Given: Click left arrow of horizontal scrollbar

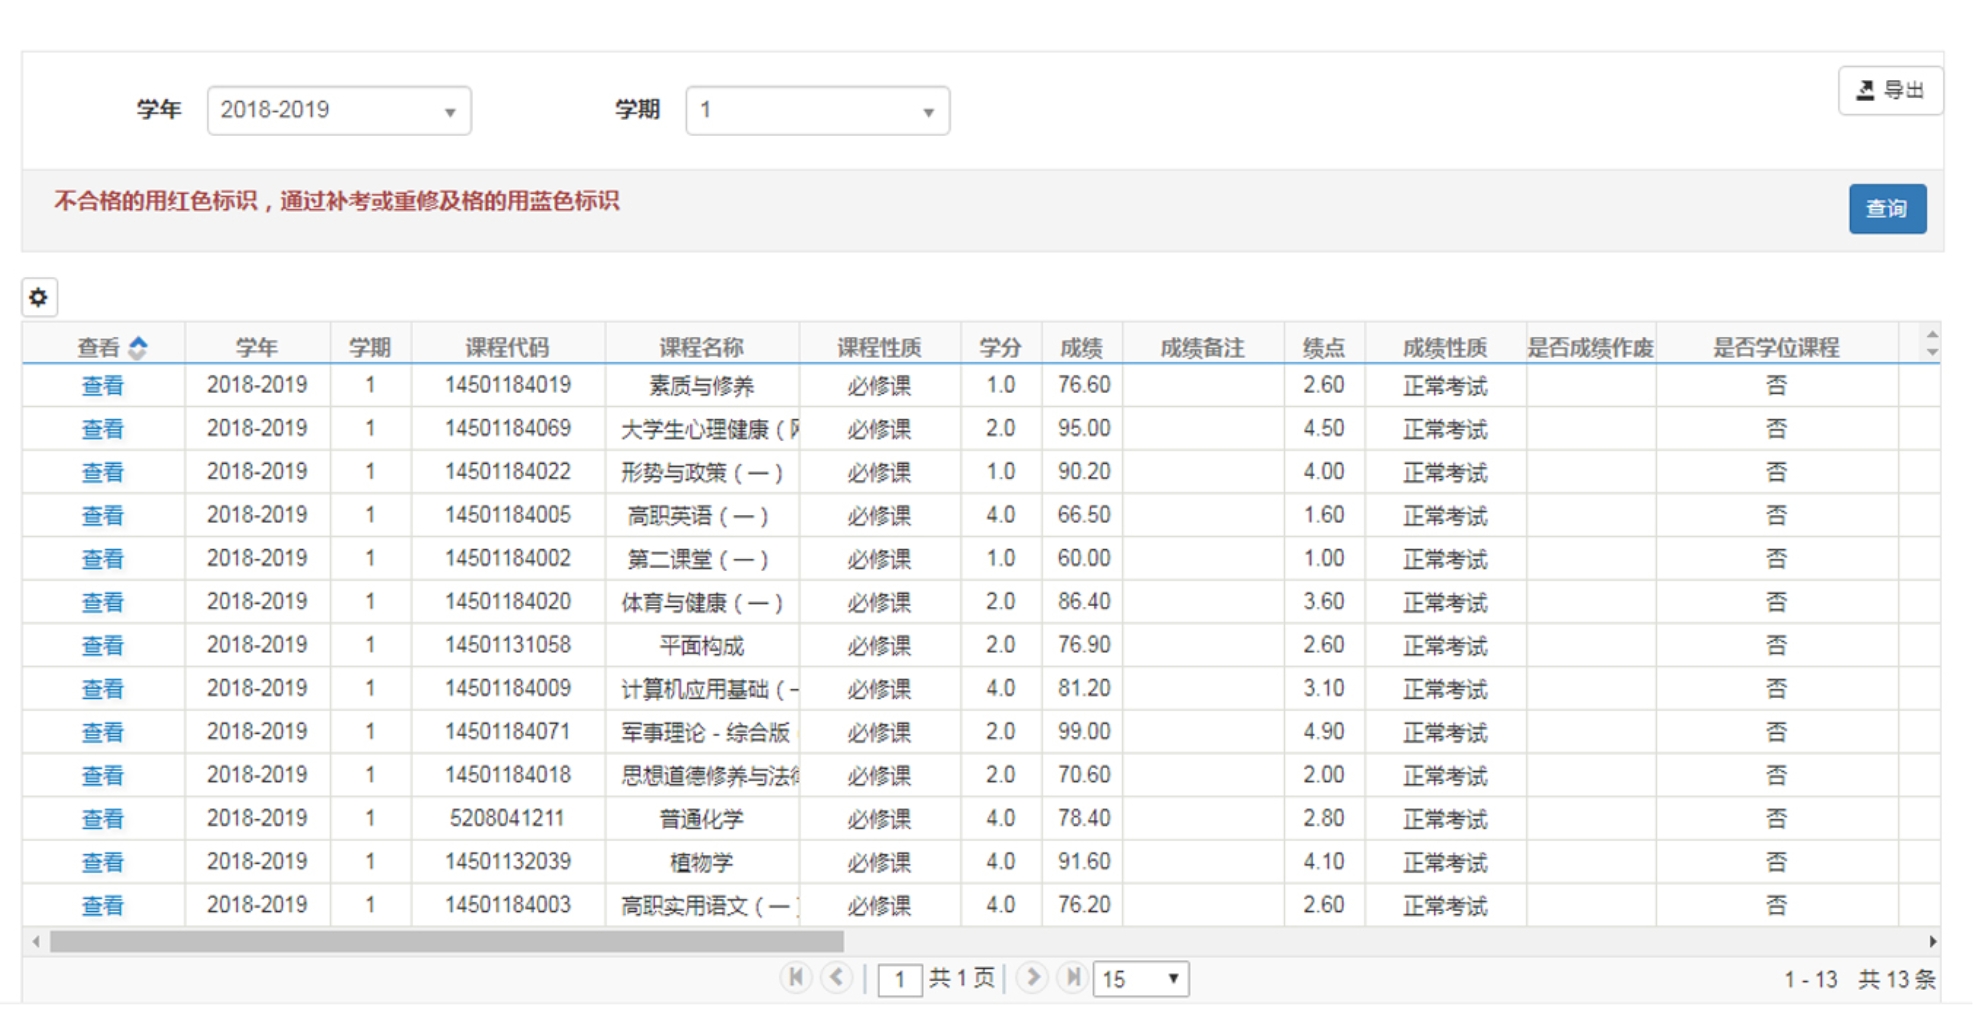Looking at the screenshot, I should [36, 941].
